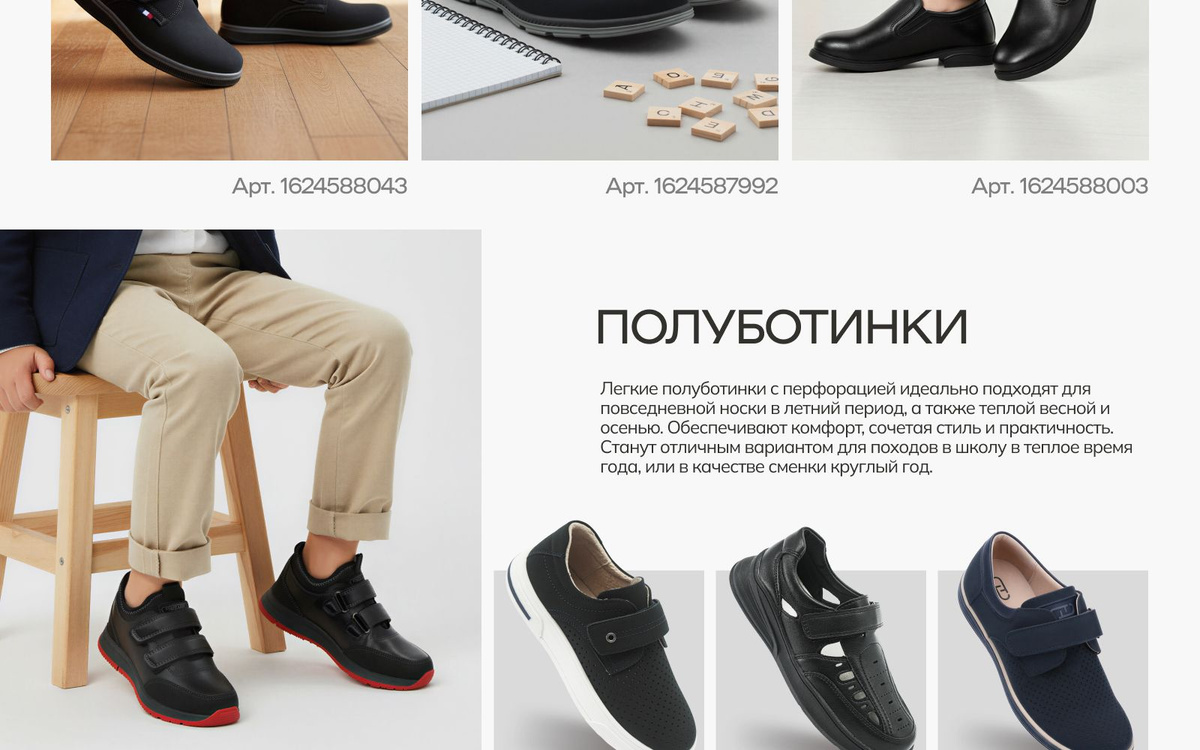Screen dimensions: 1200x750
Task: Click the velcro strap on navy shoe
Action: click(x=1056, y=633)
